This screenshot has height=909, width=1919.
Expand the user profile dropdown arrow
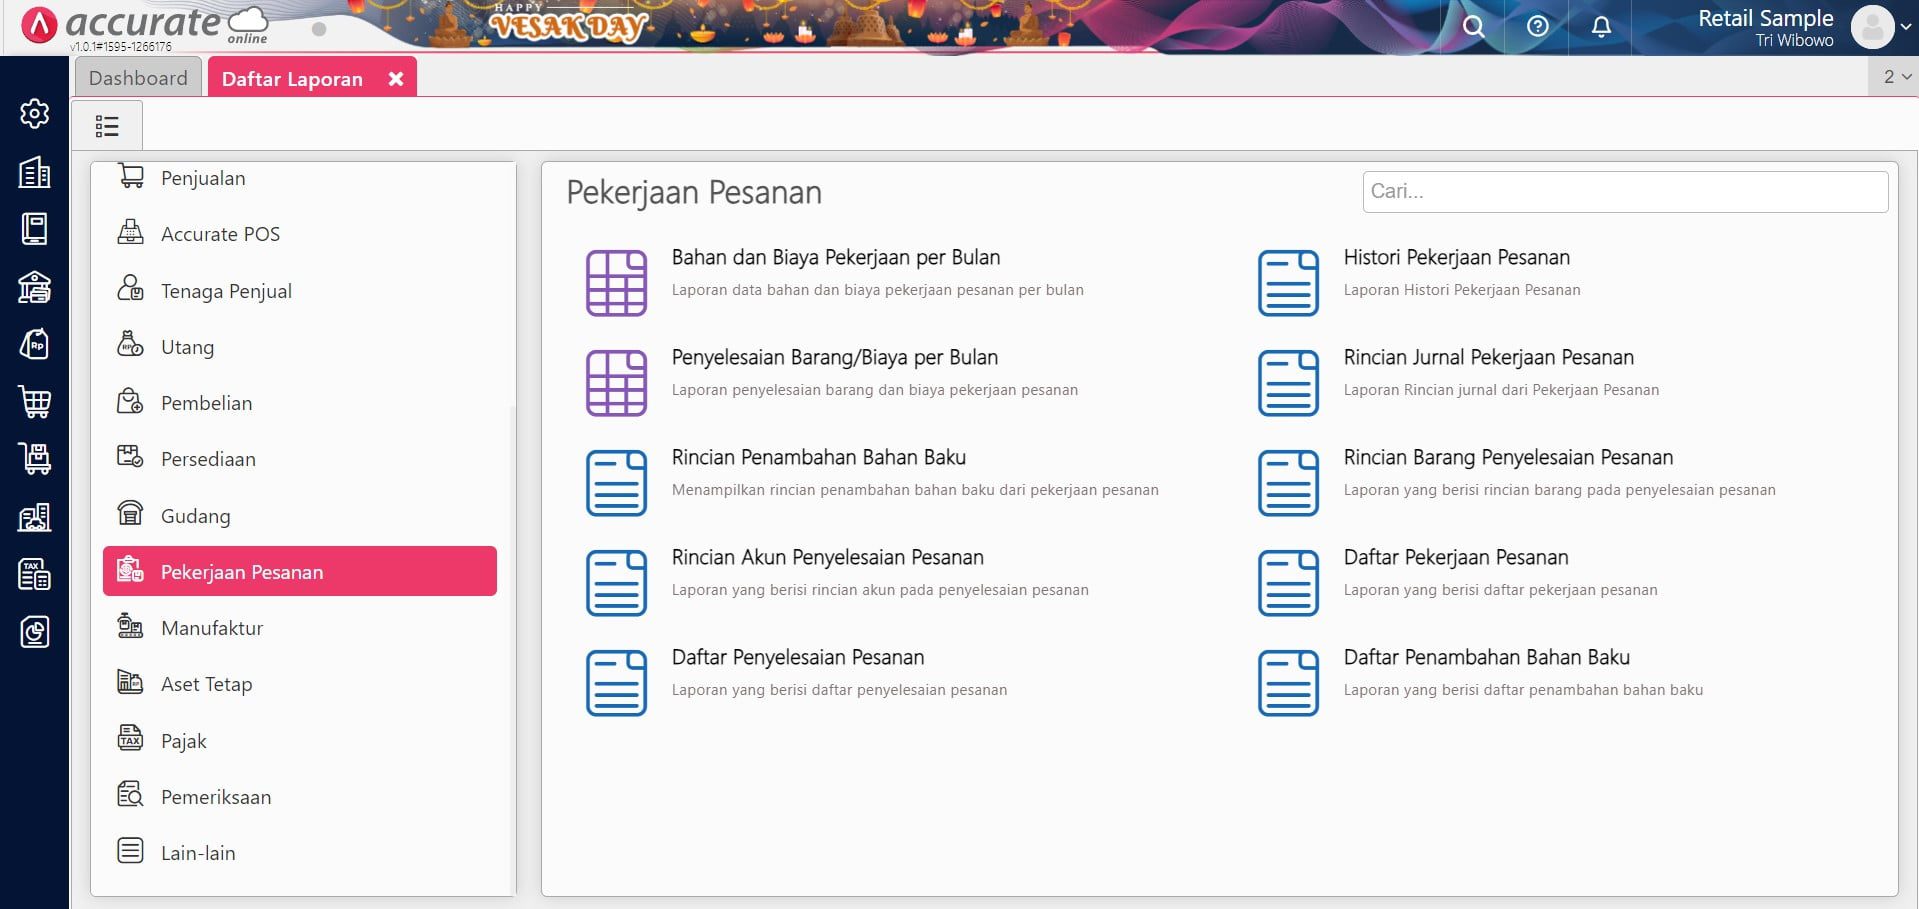click(x=1906, y=28)
